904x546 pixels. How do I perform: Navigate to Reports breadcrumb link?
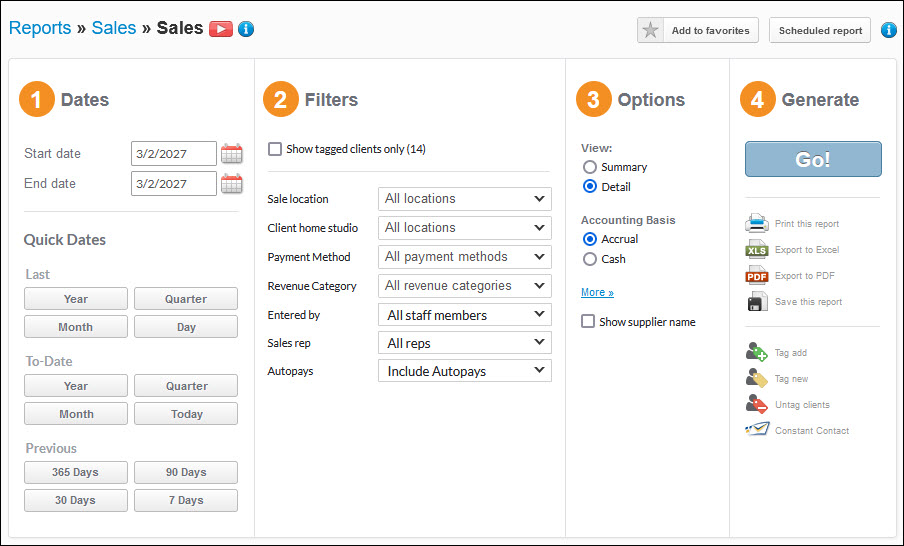[40, 28]
